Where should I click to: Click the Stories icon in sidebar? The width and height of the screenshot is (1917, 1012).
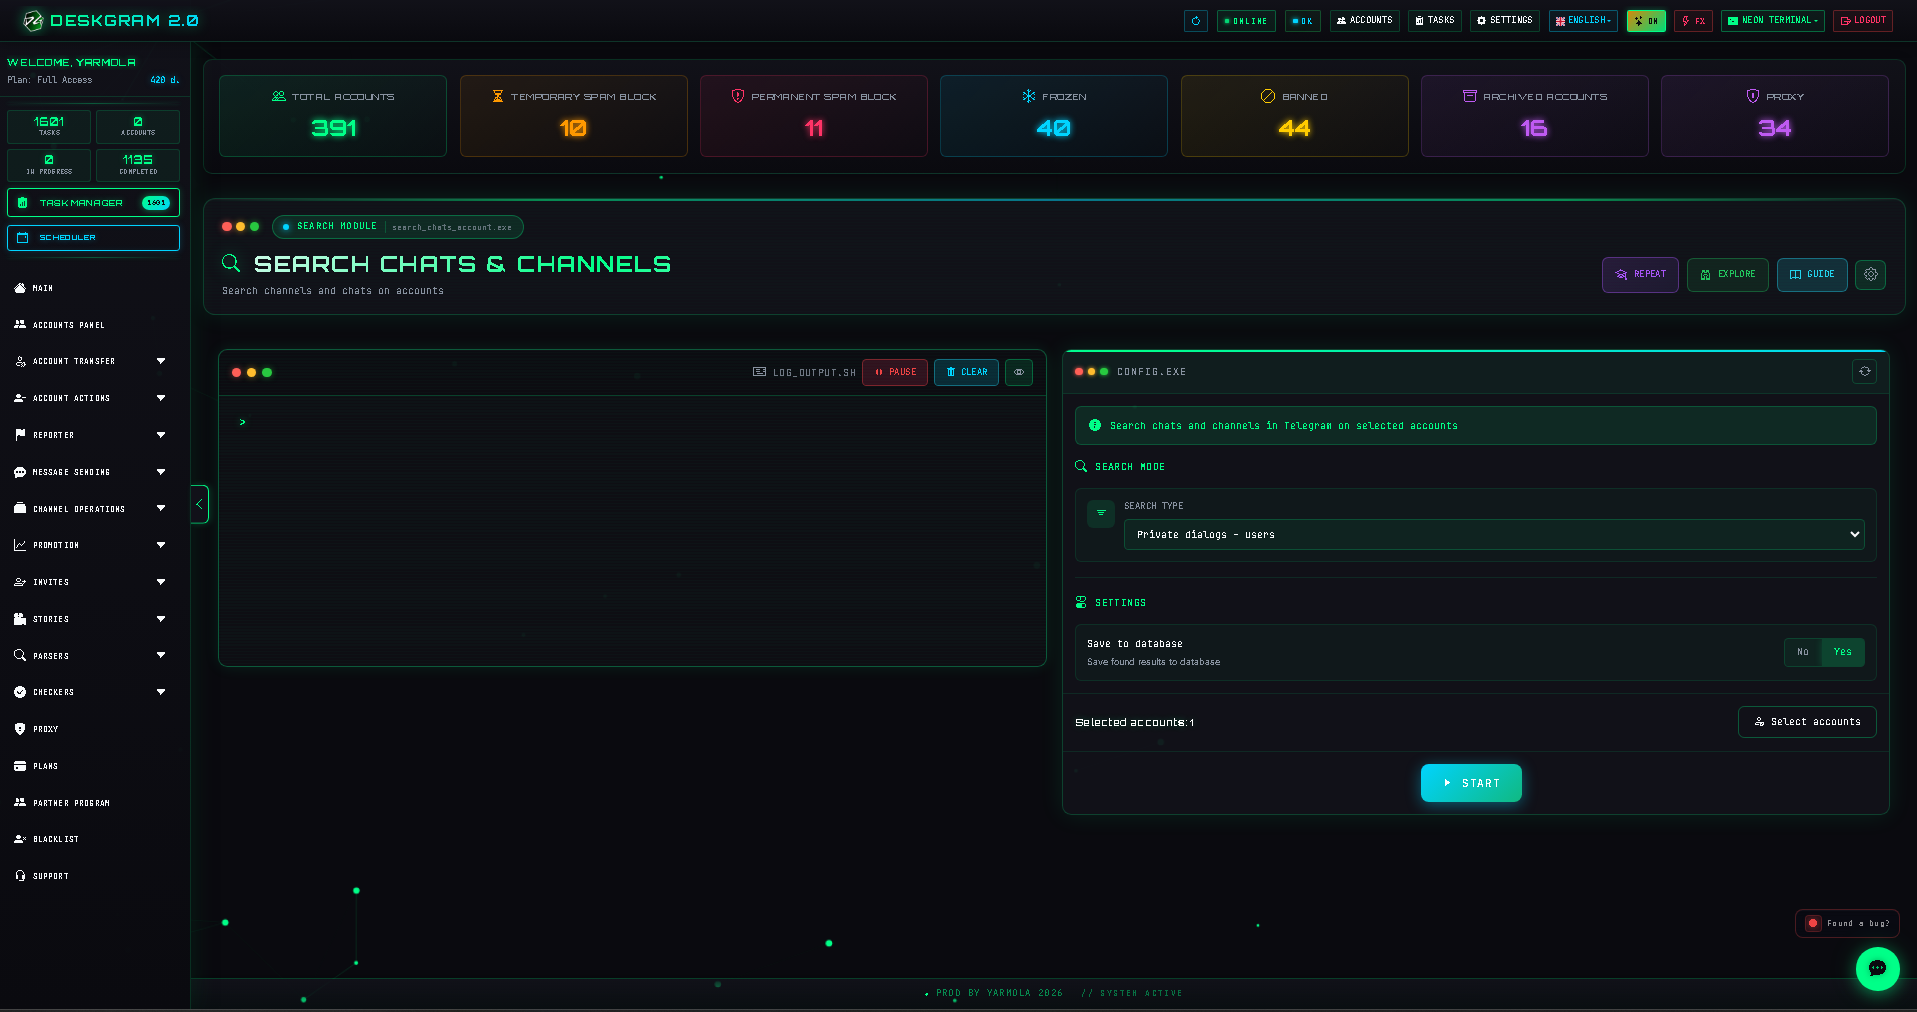[20, 619]
